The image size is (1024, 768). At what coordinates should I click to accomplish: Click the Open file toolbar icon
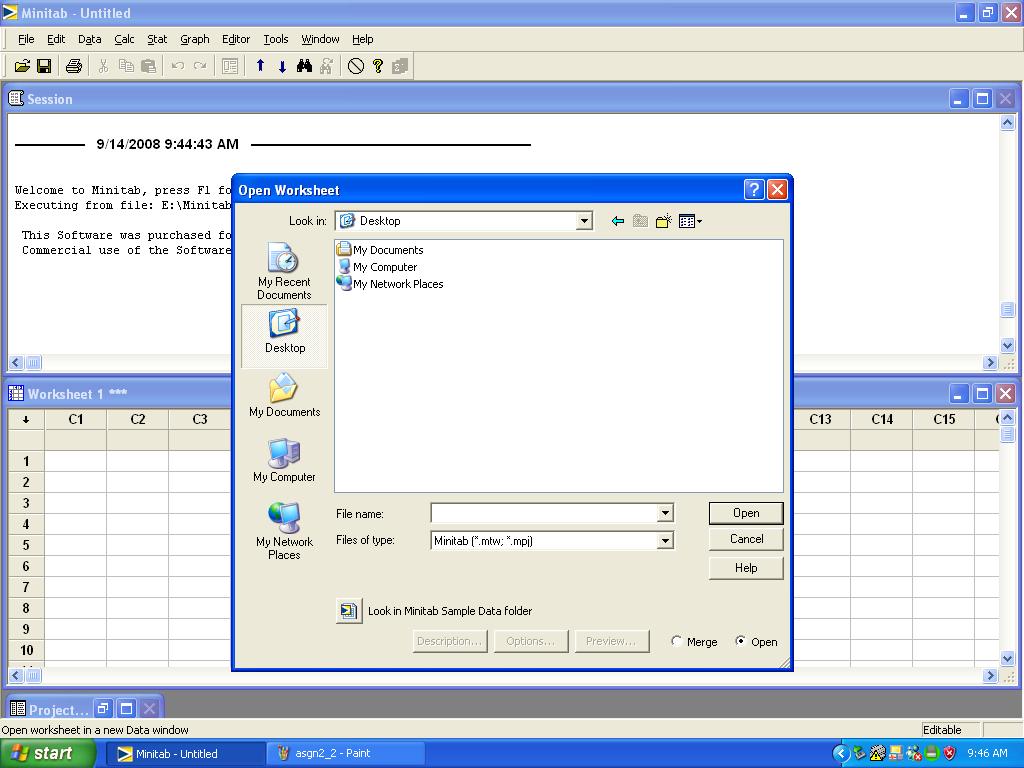pyautogui.click(x=22, y=66)
